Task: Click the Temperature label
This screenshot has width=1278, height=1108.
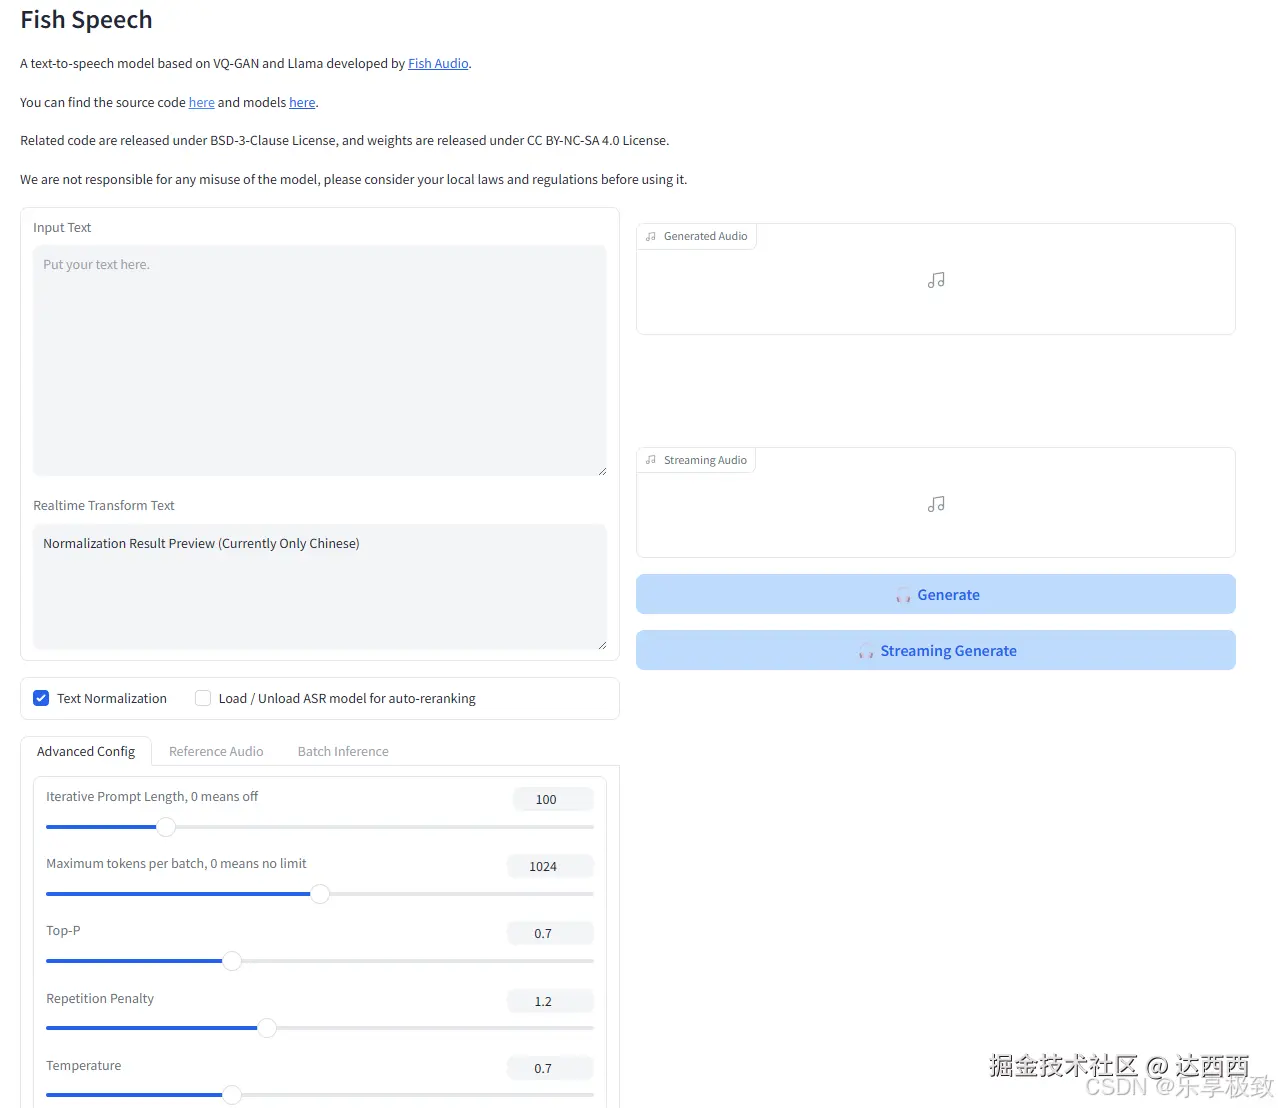Action: tap(84, 1066)
